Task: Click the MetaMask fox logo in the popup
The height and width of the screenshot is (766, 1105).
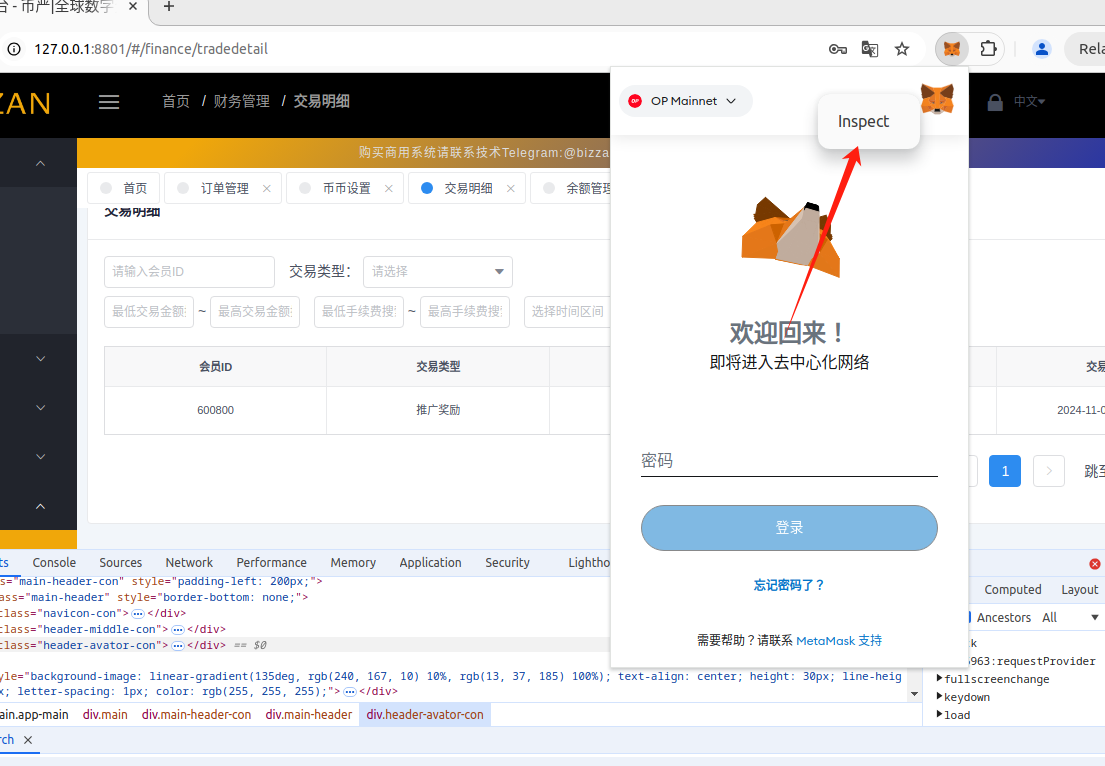Action: (x=937, y=99)
